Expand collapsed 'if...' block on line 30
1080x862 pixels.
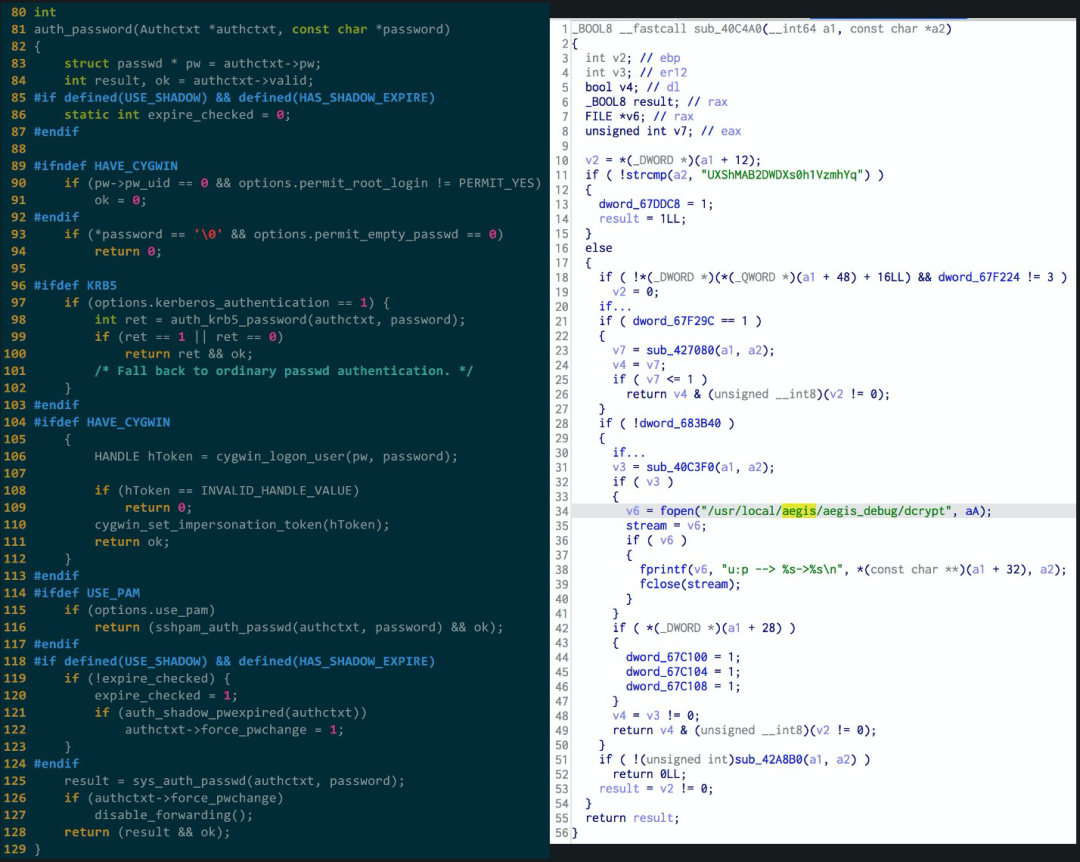[x=628, y=452]
